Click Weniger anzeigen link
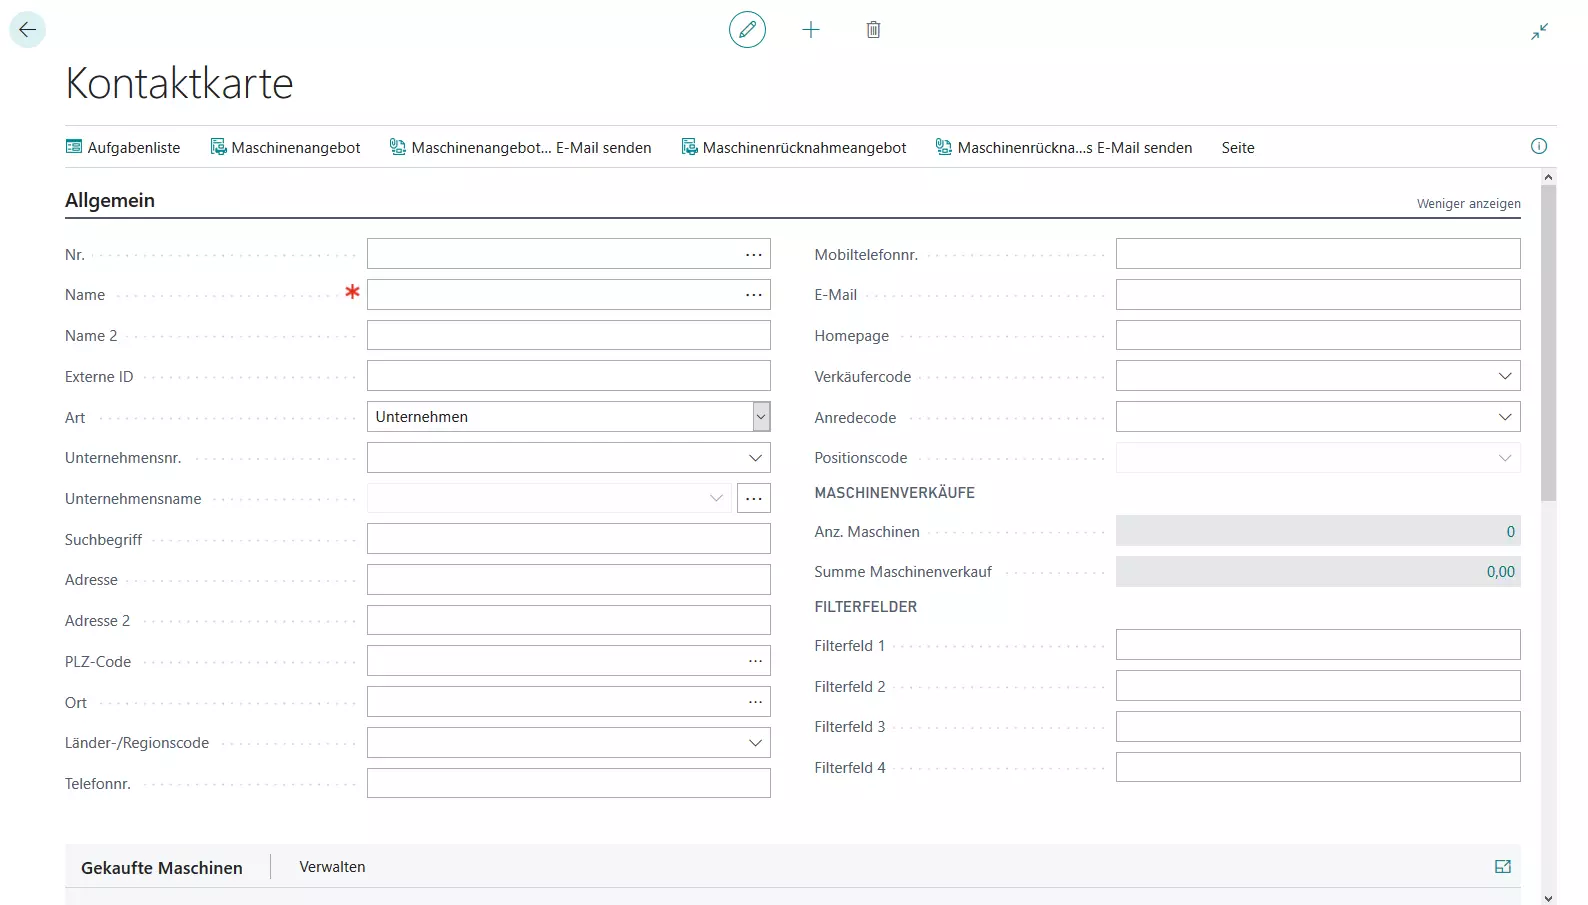Image resolution: width=1588 pixels, height=905 pixels. pos(1468,203)
